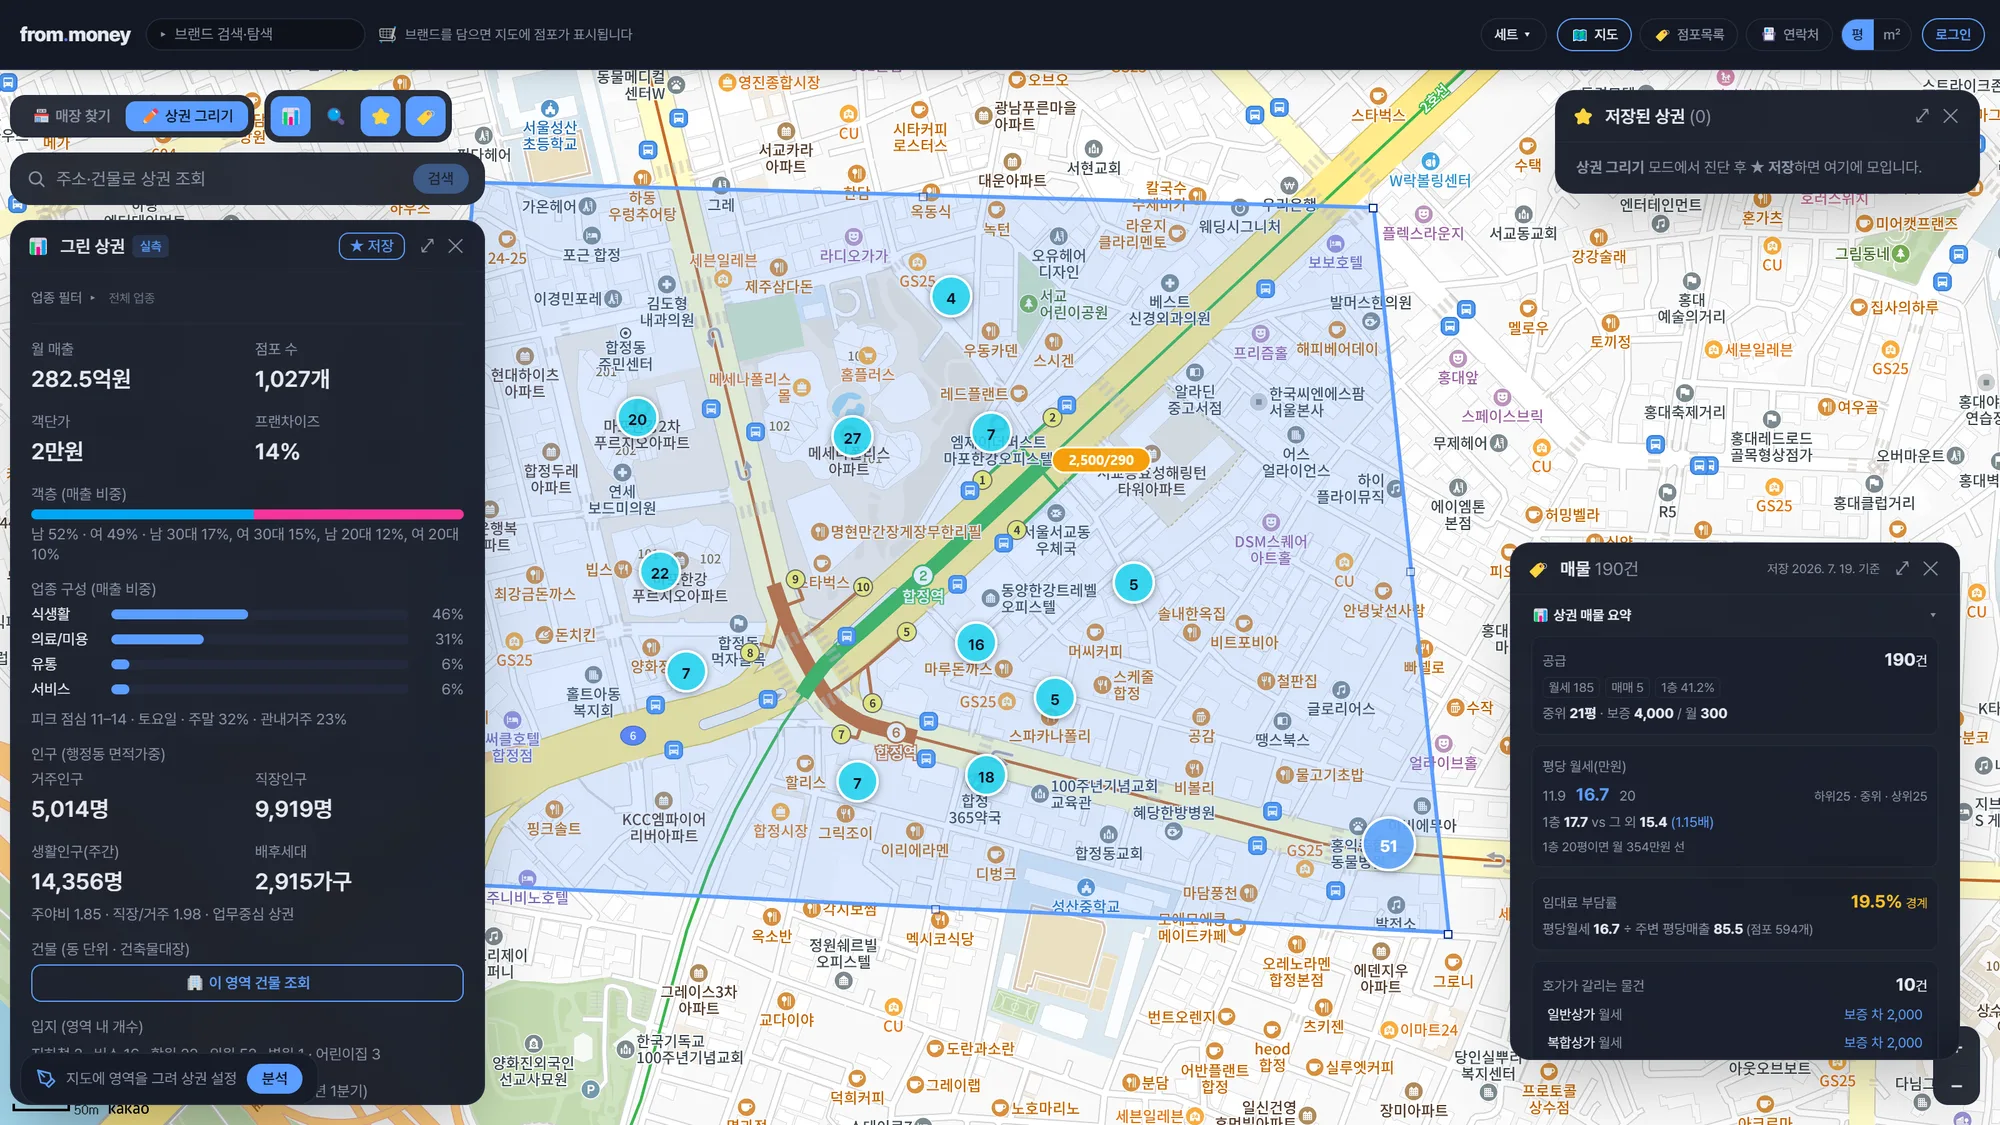Screen dimensions: 2000x1125
Task: Click the map cluster marker numbered 51
Action: [x=1388, y=846]
